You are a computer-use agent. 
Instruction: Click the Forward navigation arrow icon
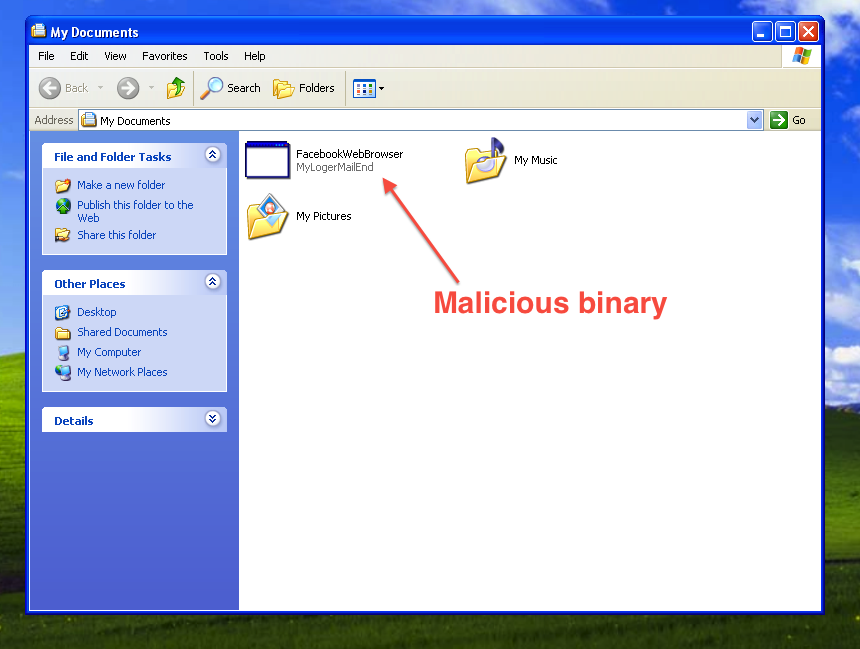(x=128, y=88)
